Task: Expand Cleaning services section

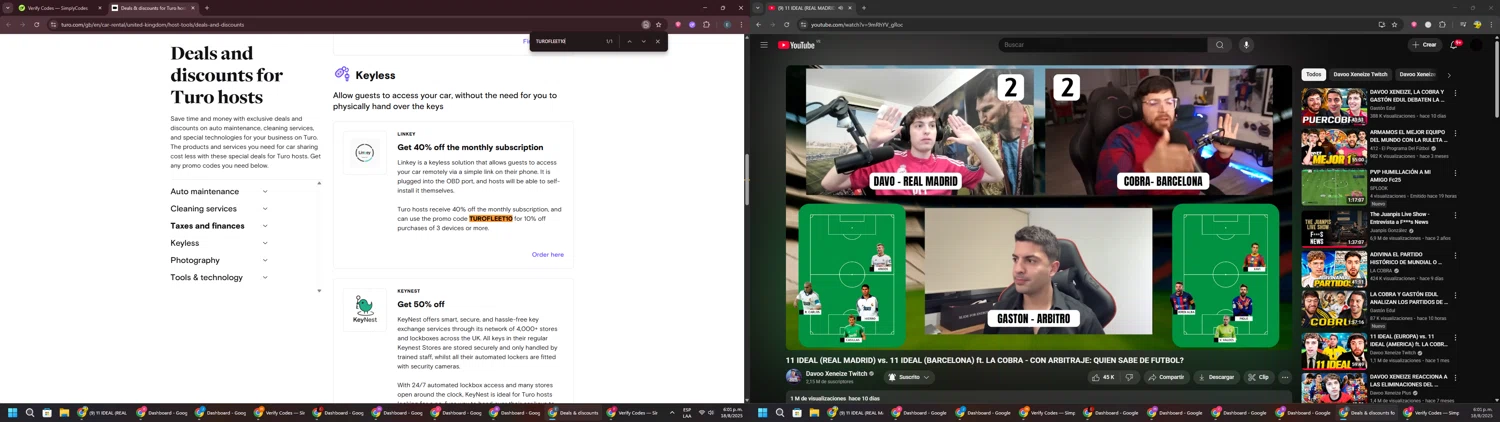Action: (x=219, y=208)
